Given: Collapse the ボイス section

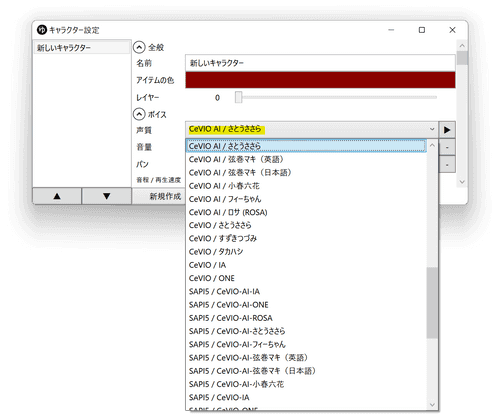Looking at the screenshot, I should 139,114.
